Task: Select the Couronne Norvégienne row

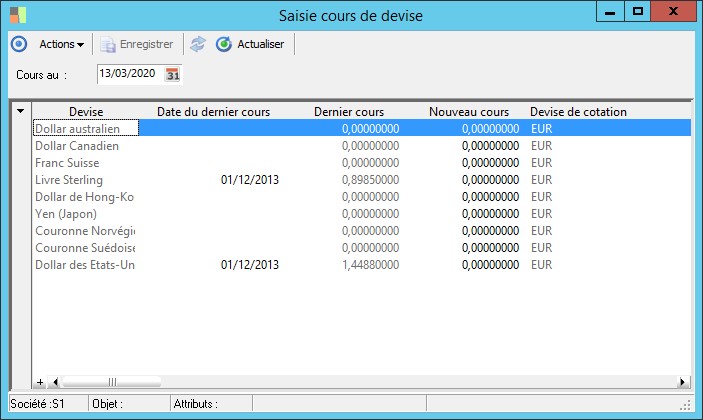Action: [362, 231]
